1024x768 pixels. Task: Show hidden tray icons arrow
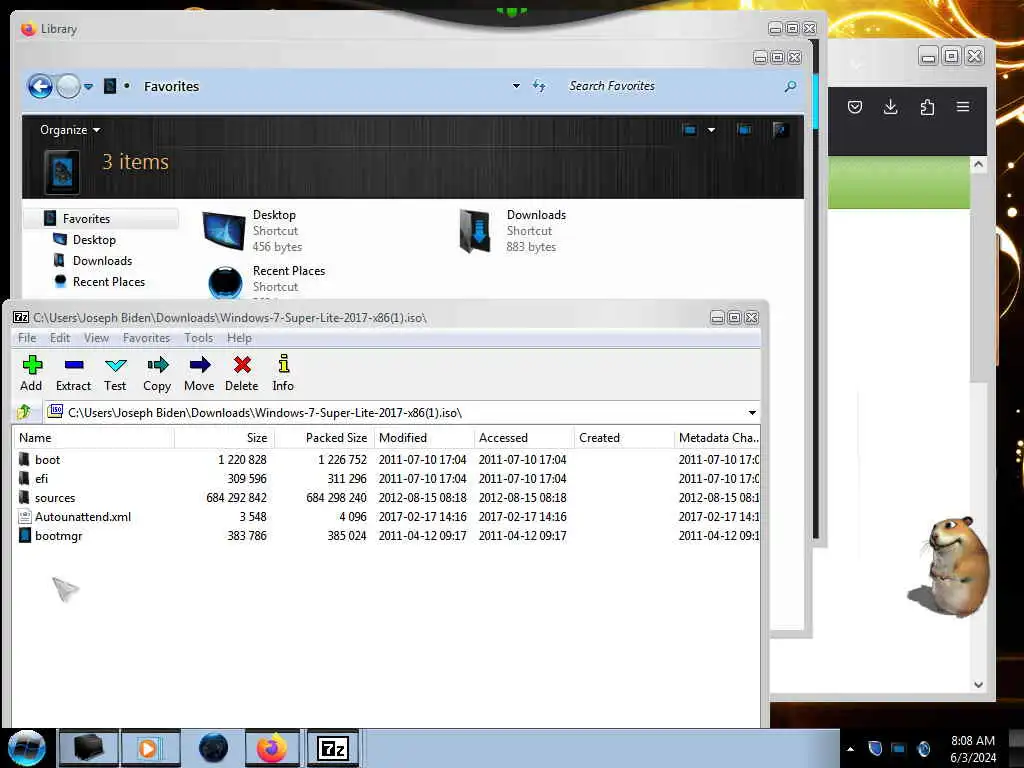tap(850, 749)
